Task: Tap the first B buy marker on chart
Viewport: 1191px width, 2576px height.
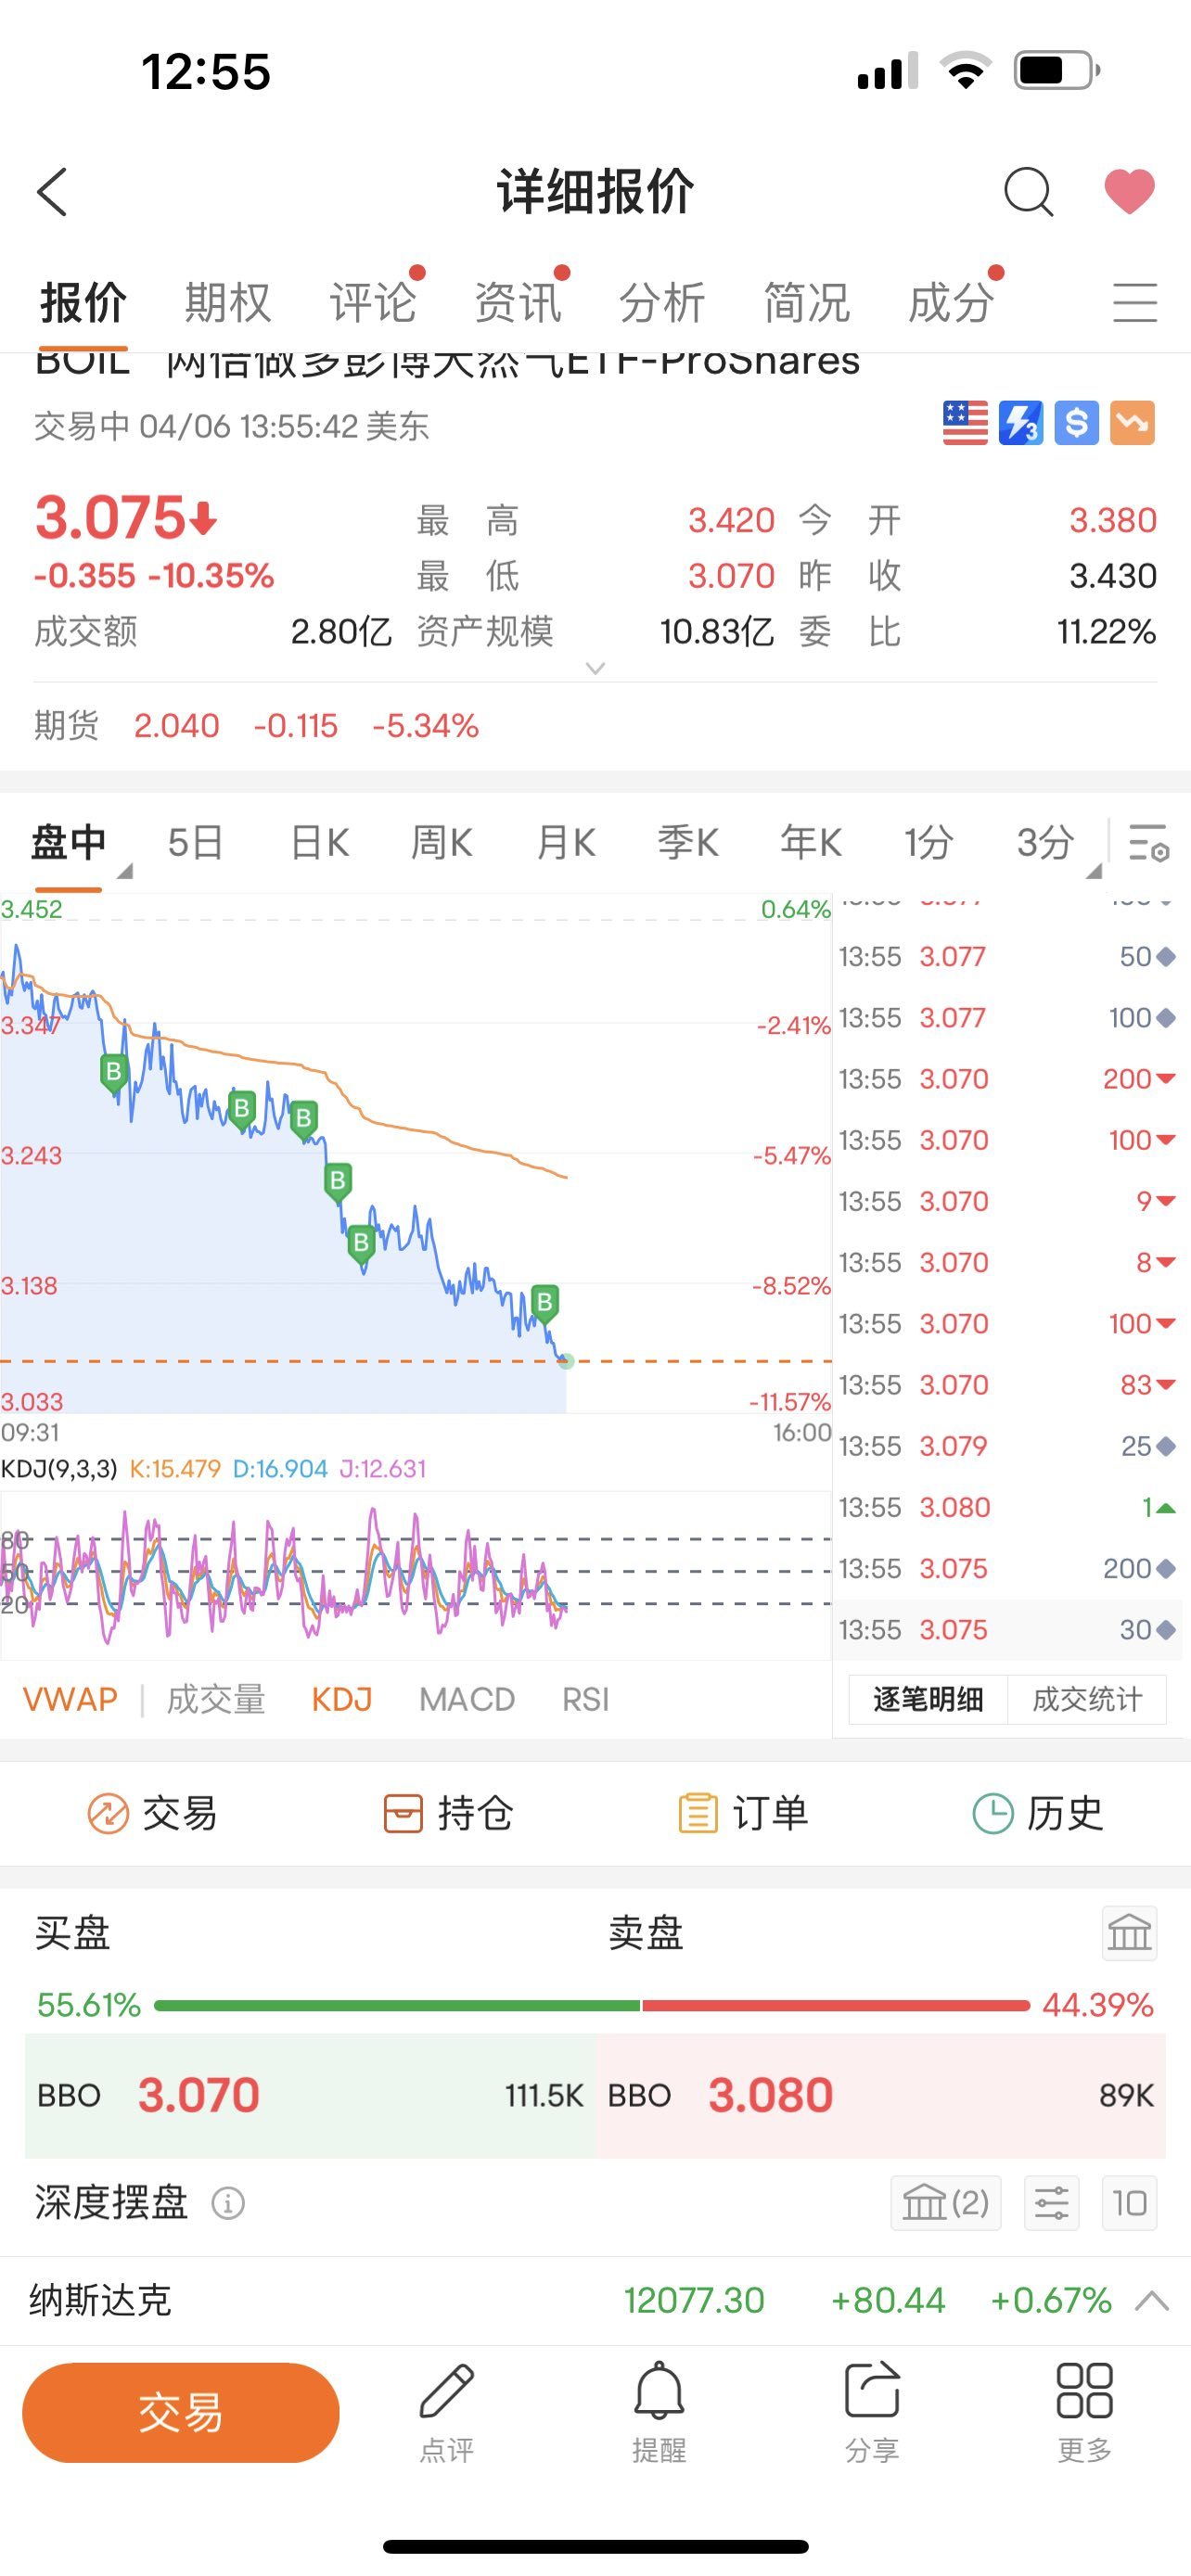Action: click(x=114, y=1072)
